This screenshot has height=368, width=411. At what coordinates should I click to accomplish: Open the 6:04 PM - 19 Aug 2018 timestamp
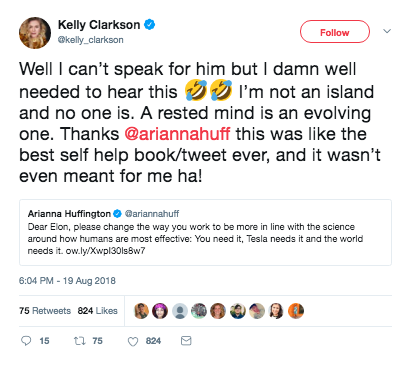click(67, 281)
